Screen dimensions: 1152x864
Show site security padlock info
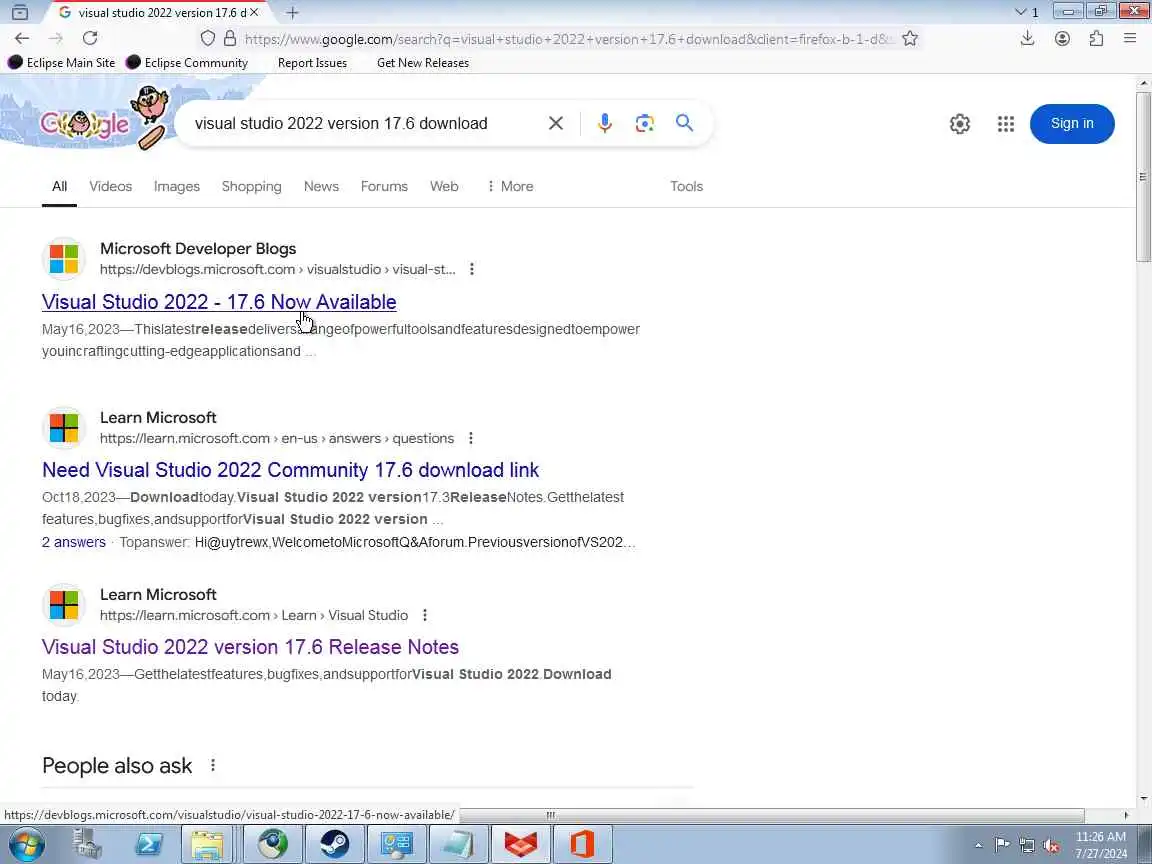(230, 38)
